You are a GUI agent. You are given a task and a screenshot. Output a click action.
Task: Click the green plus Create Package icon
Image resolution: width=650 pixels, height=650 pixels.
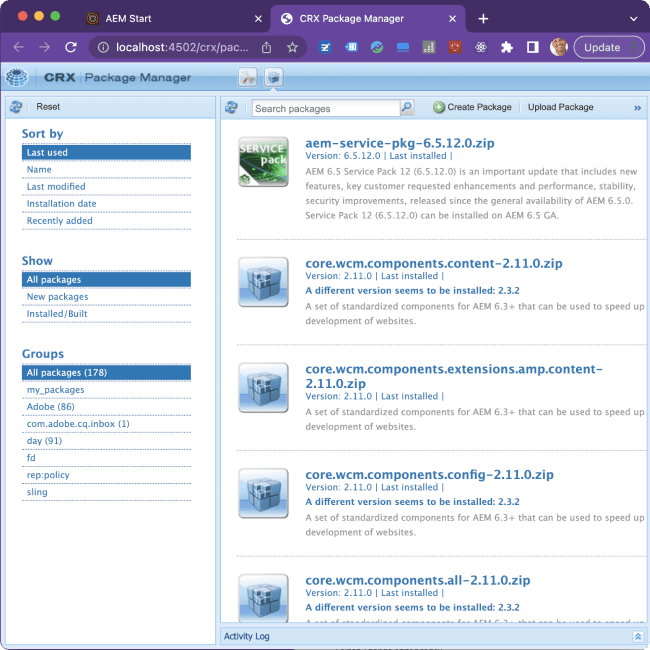pos(439,107)
